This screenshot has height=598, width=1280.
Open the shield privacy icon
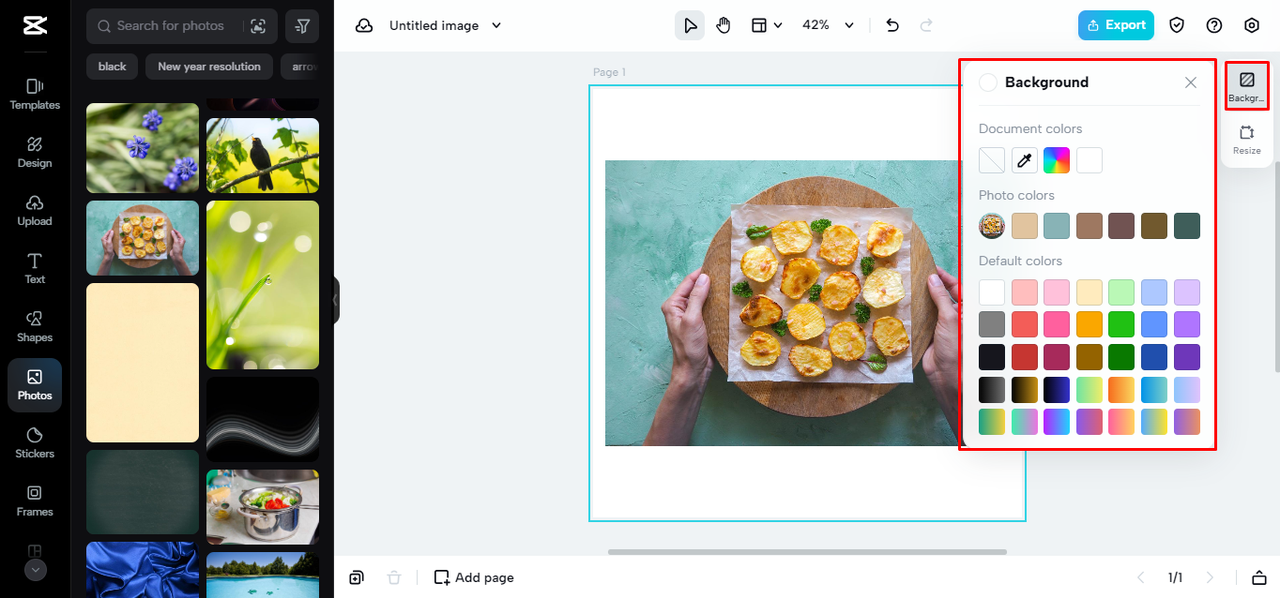click(1177, 26)
